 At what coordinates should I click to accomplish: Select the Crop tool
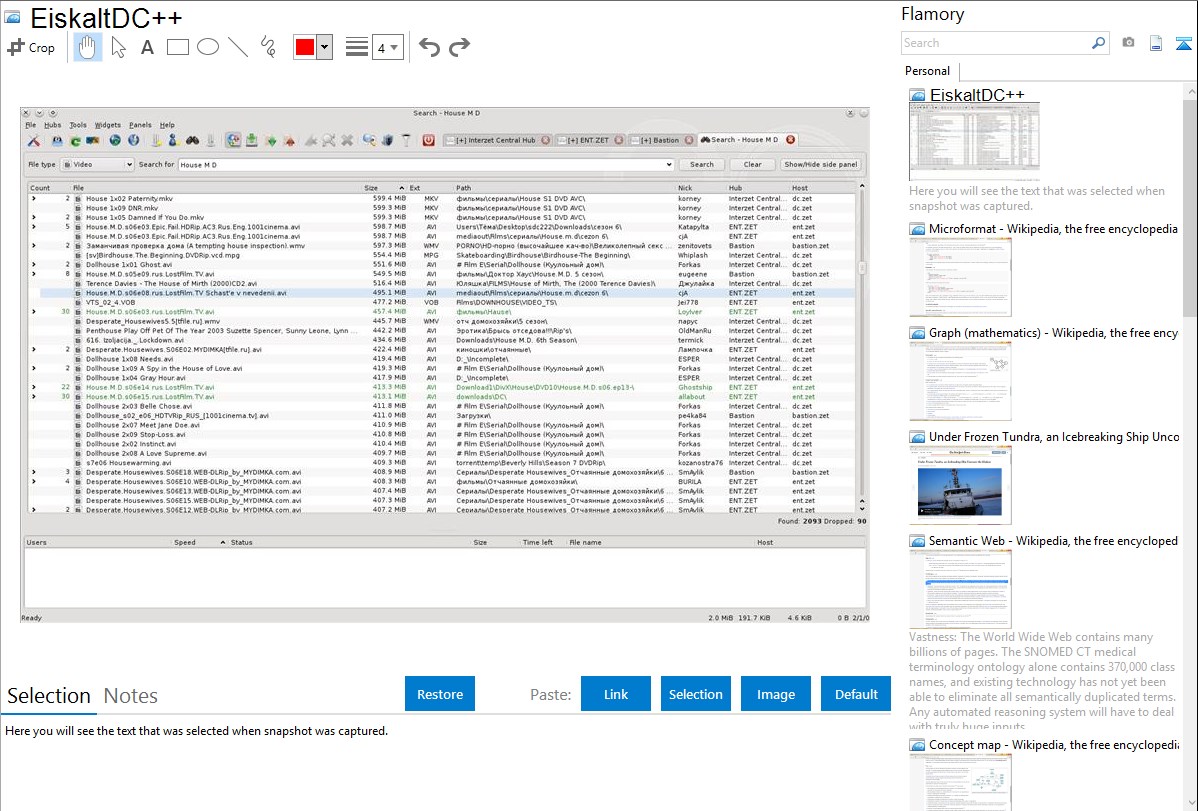point(31,47)
